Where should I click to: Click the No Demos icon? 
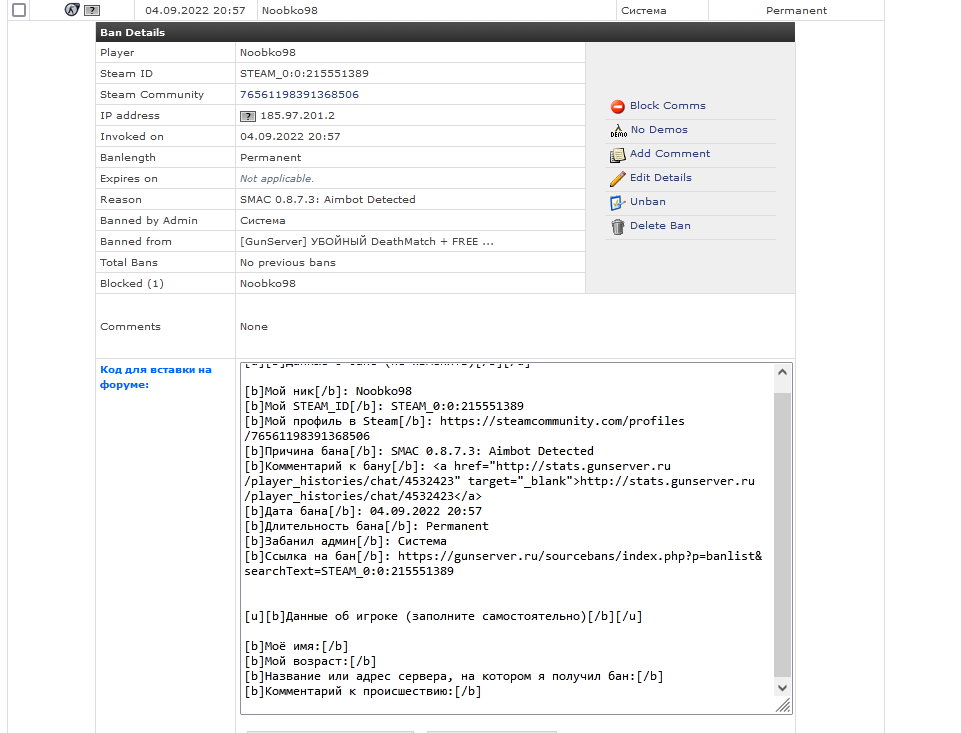point(617,130)
